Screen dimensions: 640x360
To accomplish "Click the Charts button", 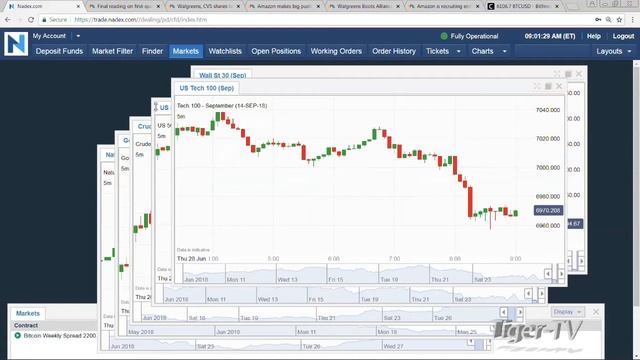I will click(482, 51).
